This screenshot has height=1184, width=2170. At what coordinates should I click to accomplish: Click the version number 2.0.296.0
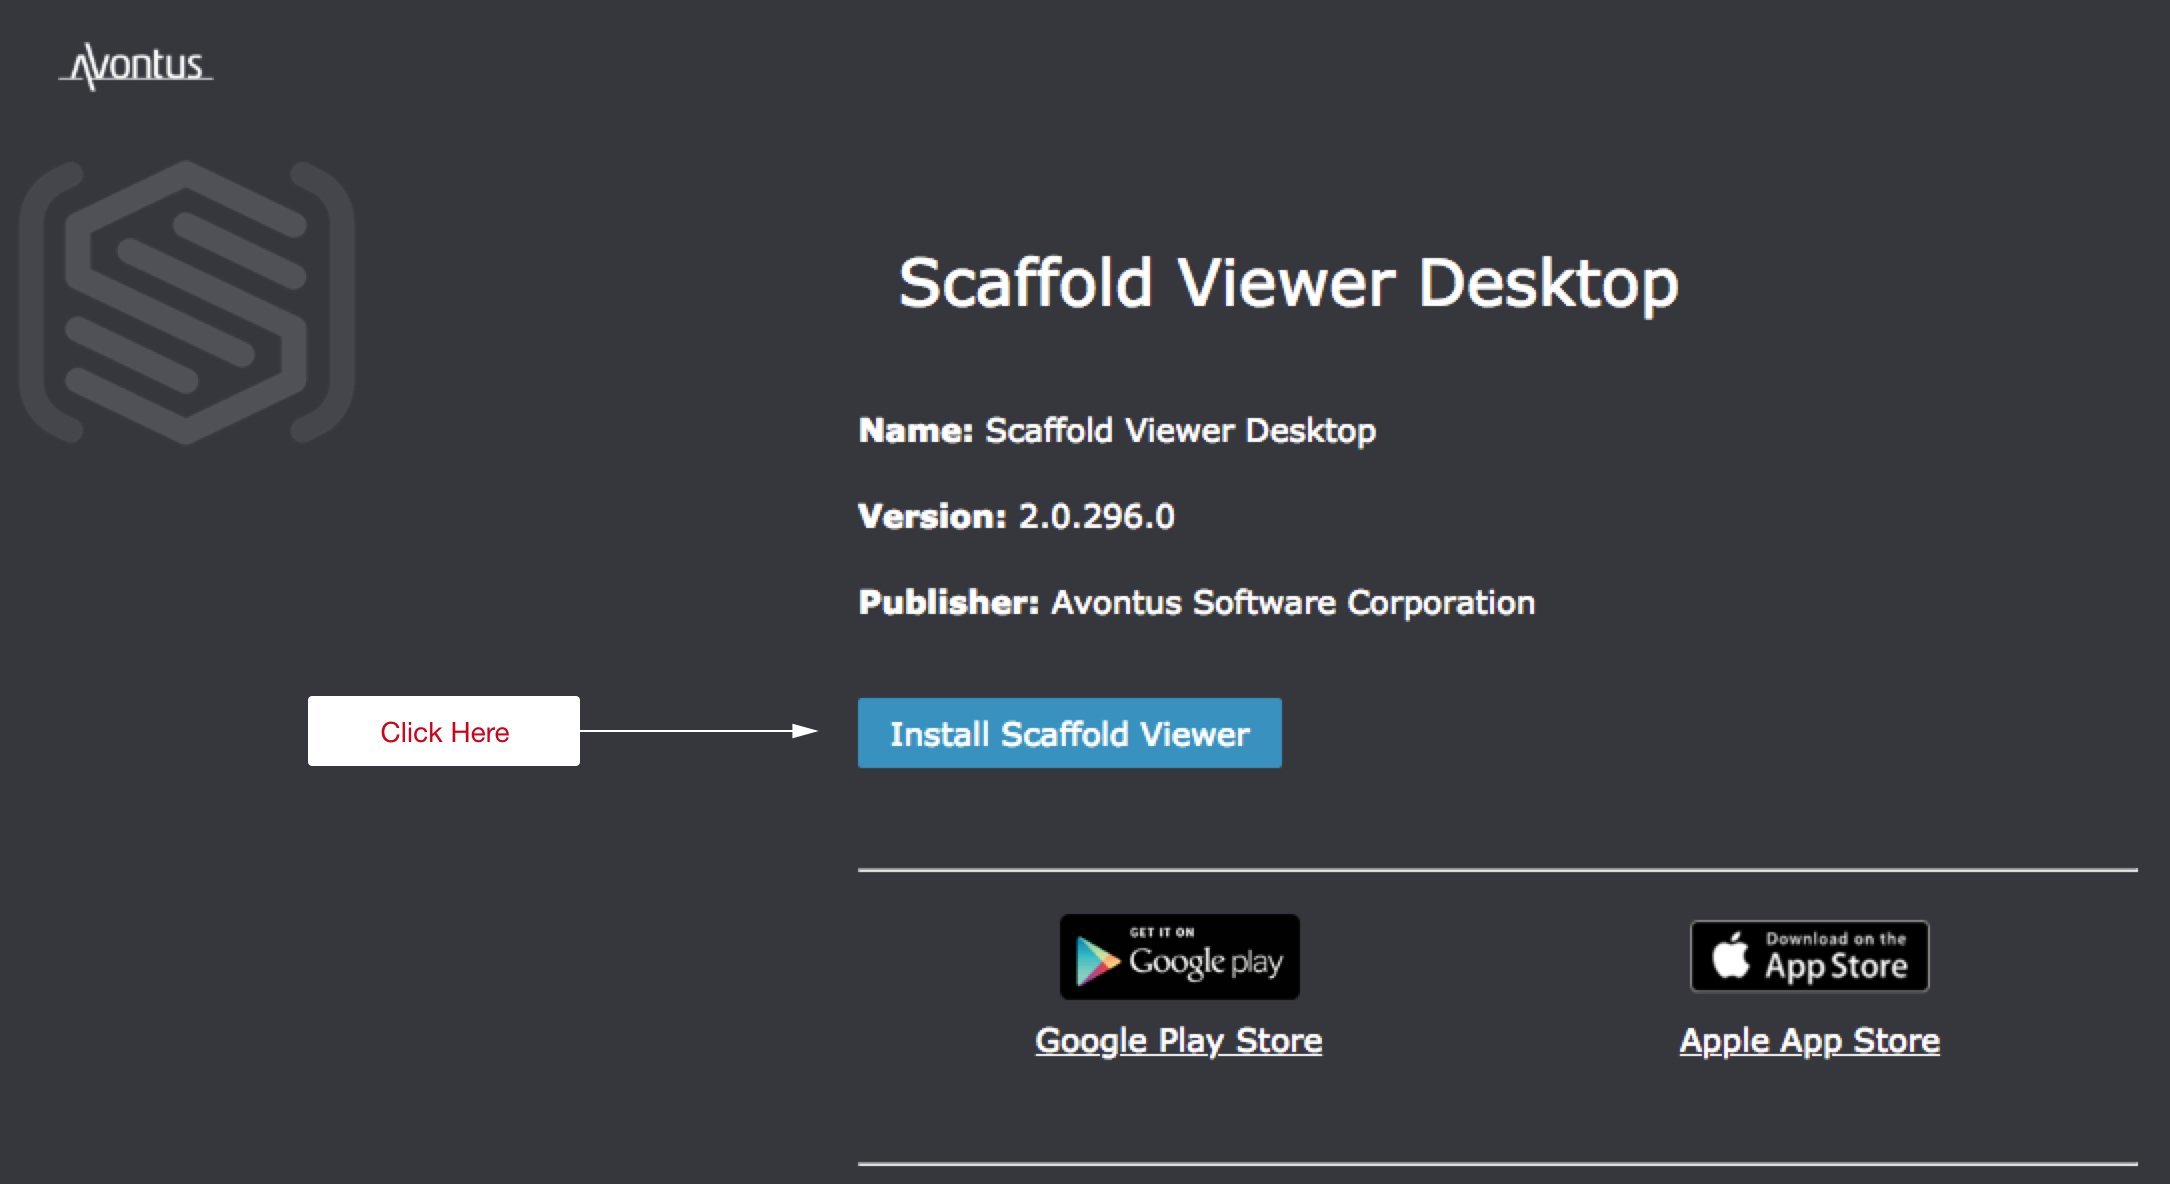click(x=1096, y=516)
